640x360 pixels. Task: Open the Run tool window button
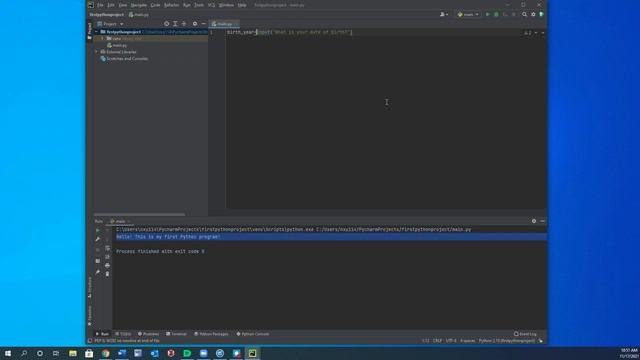pos(102,334)
